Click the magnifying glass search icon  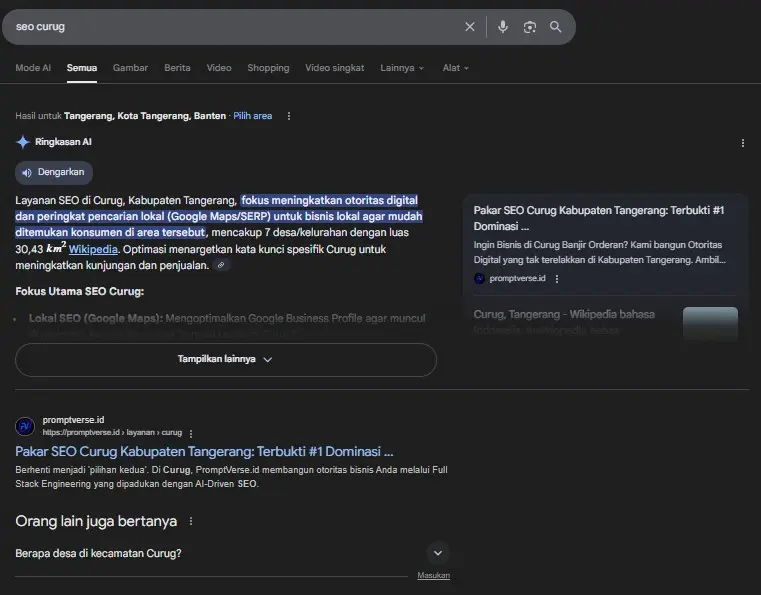point(556,27)
